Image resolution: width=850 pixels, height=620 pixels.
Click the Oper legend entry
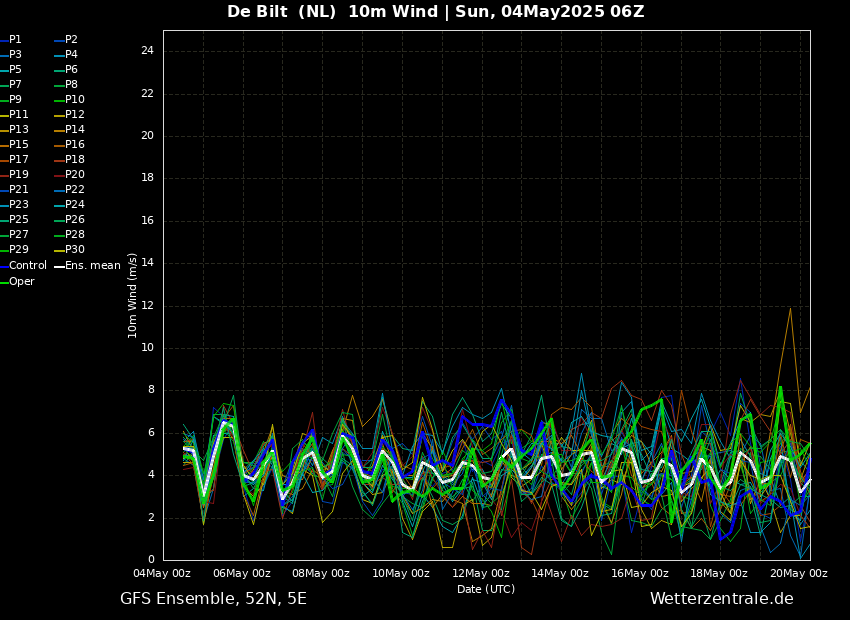coord(22,282)
